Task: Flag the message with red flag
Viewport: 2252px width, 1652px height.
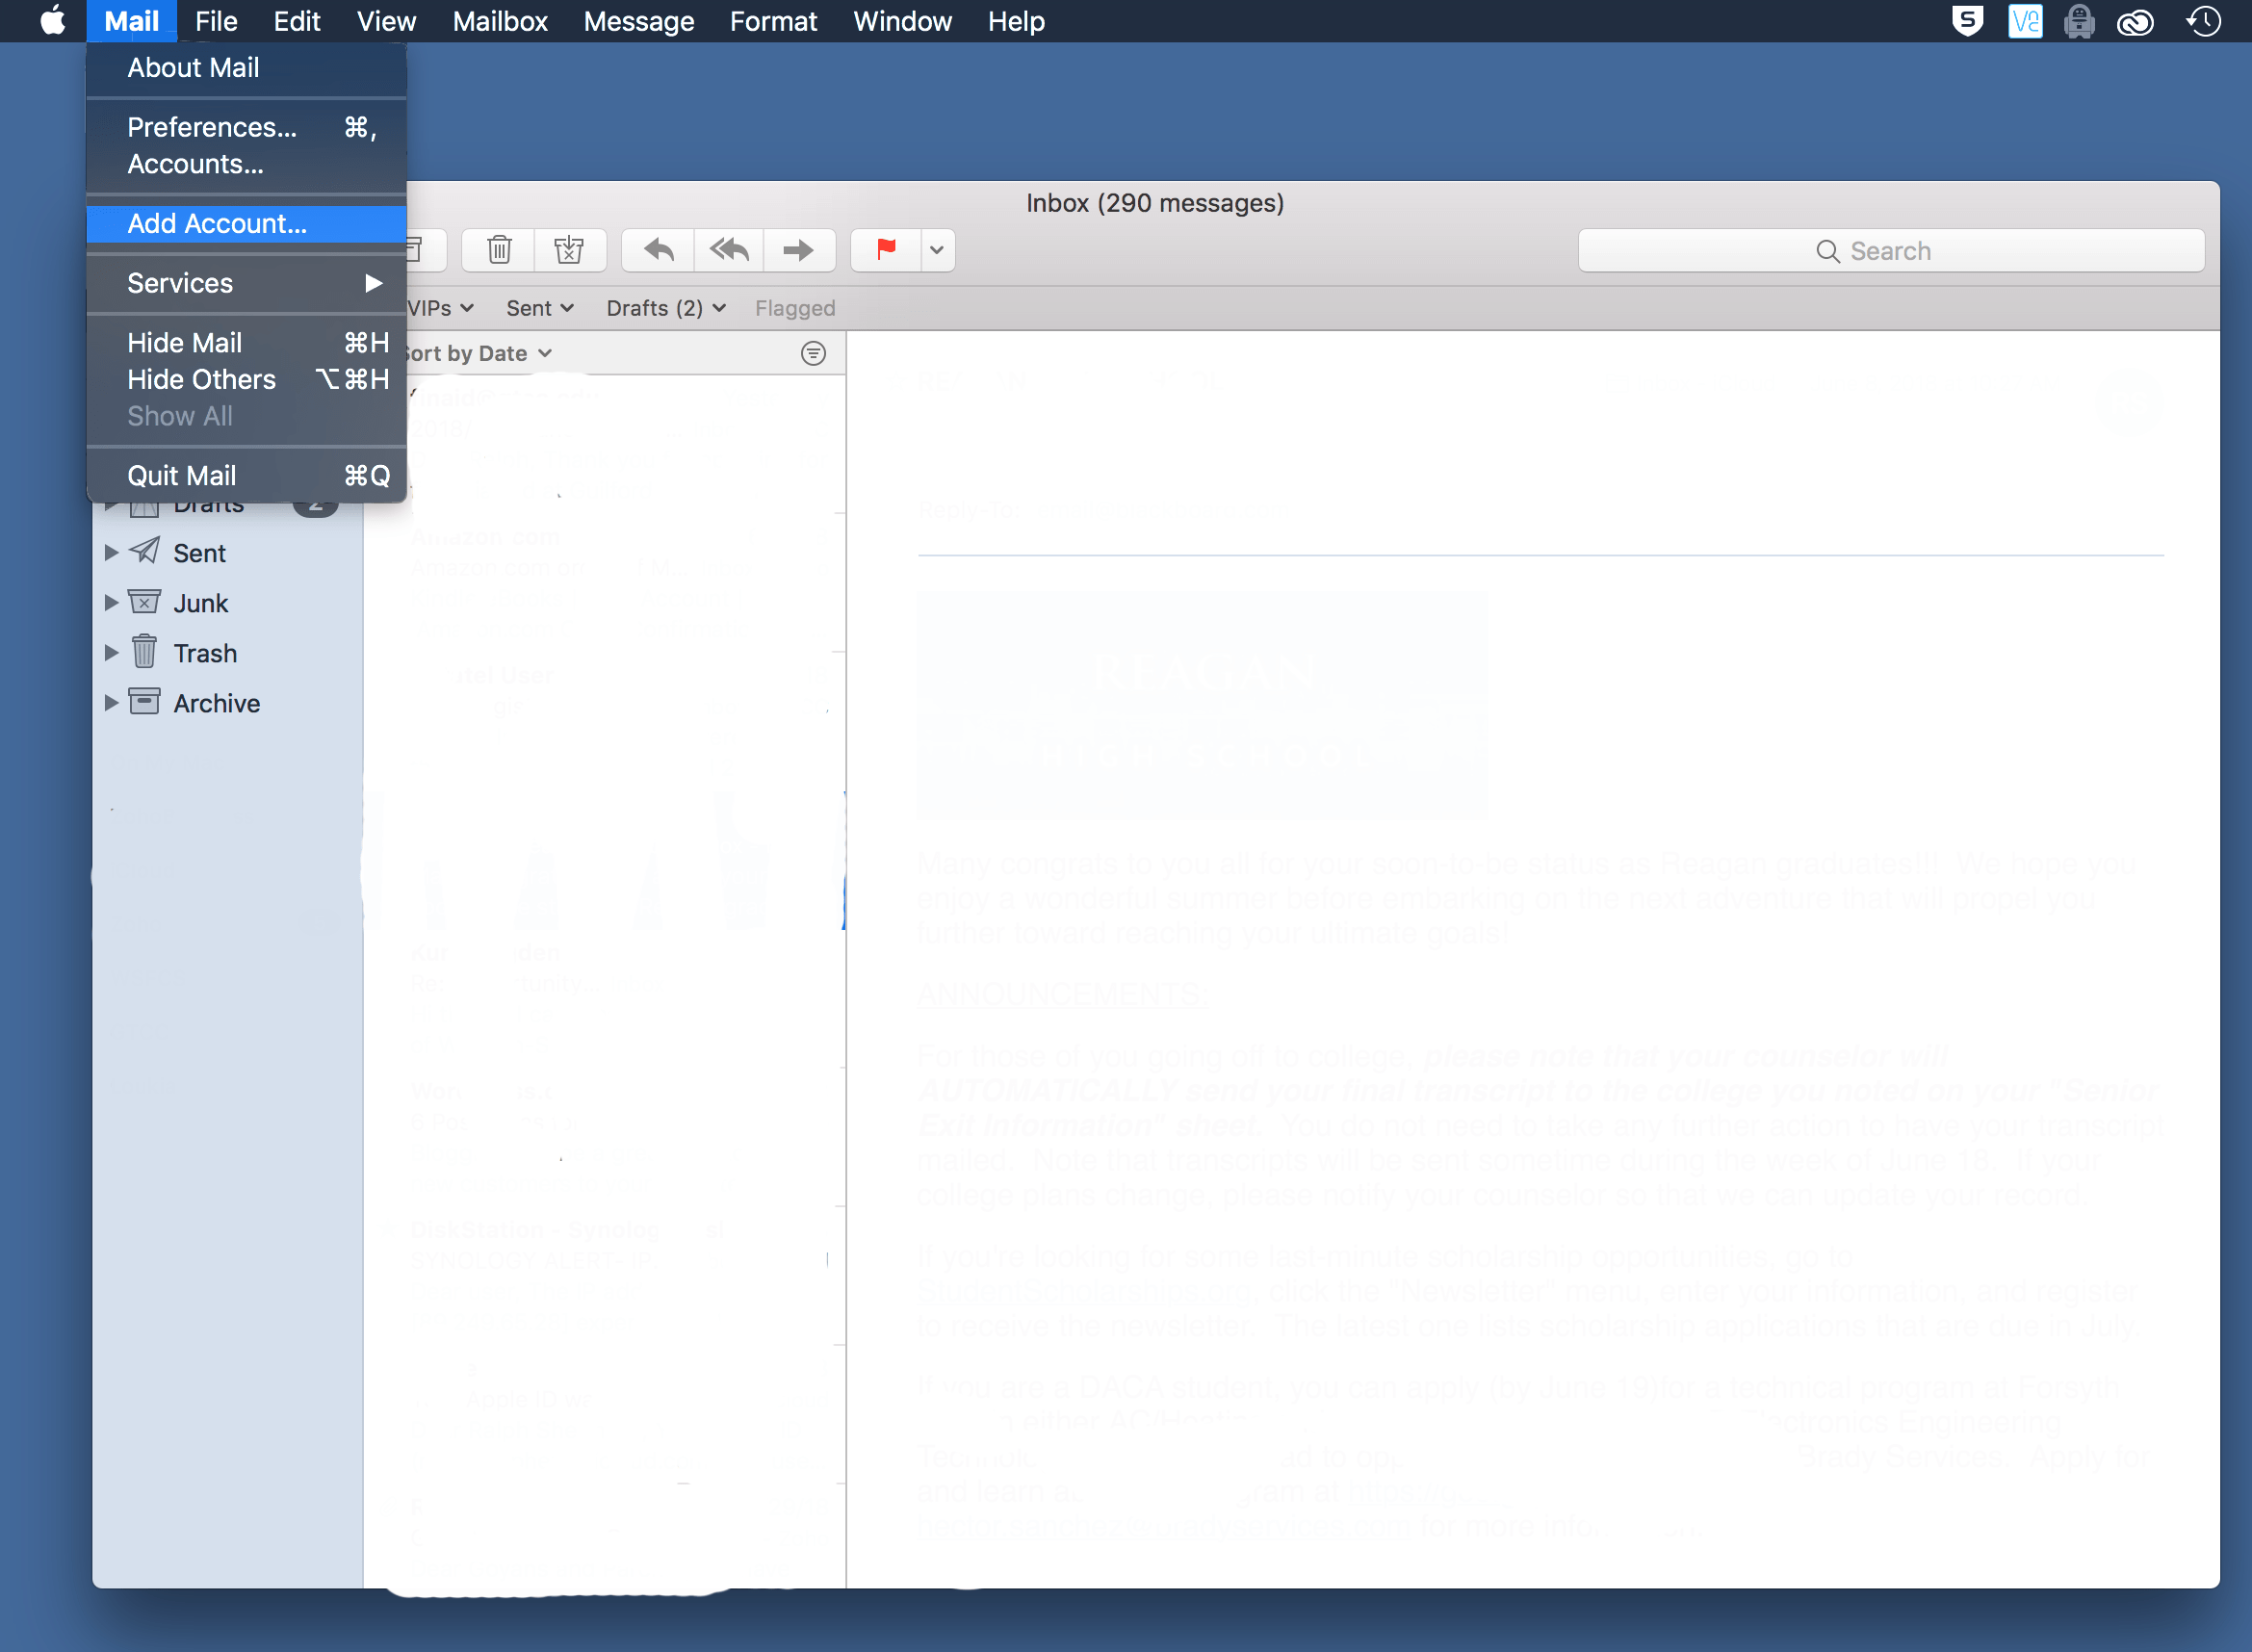Action: (x=886, y=250)
